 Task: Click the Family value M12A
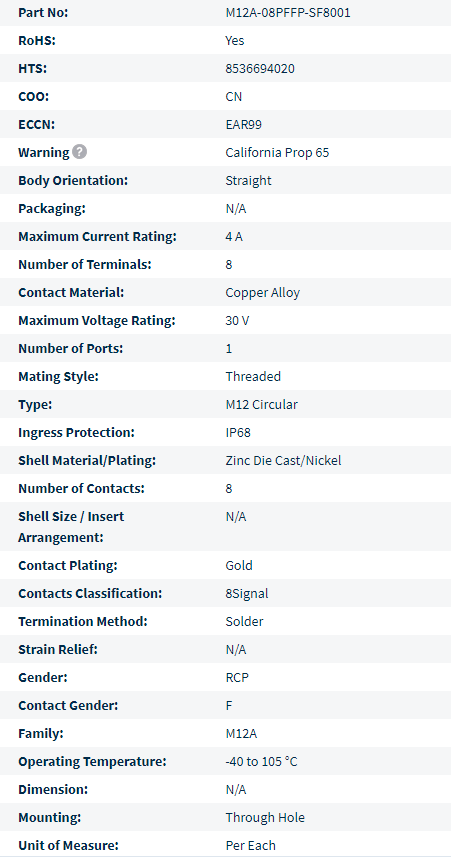point(241,733)
